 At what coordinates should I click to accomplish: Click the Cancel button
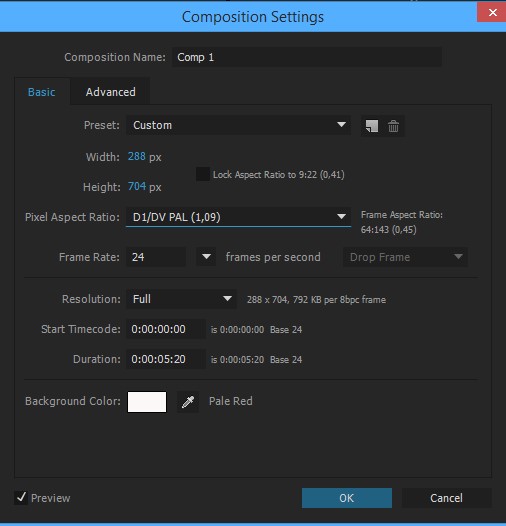coord(446,498)
